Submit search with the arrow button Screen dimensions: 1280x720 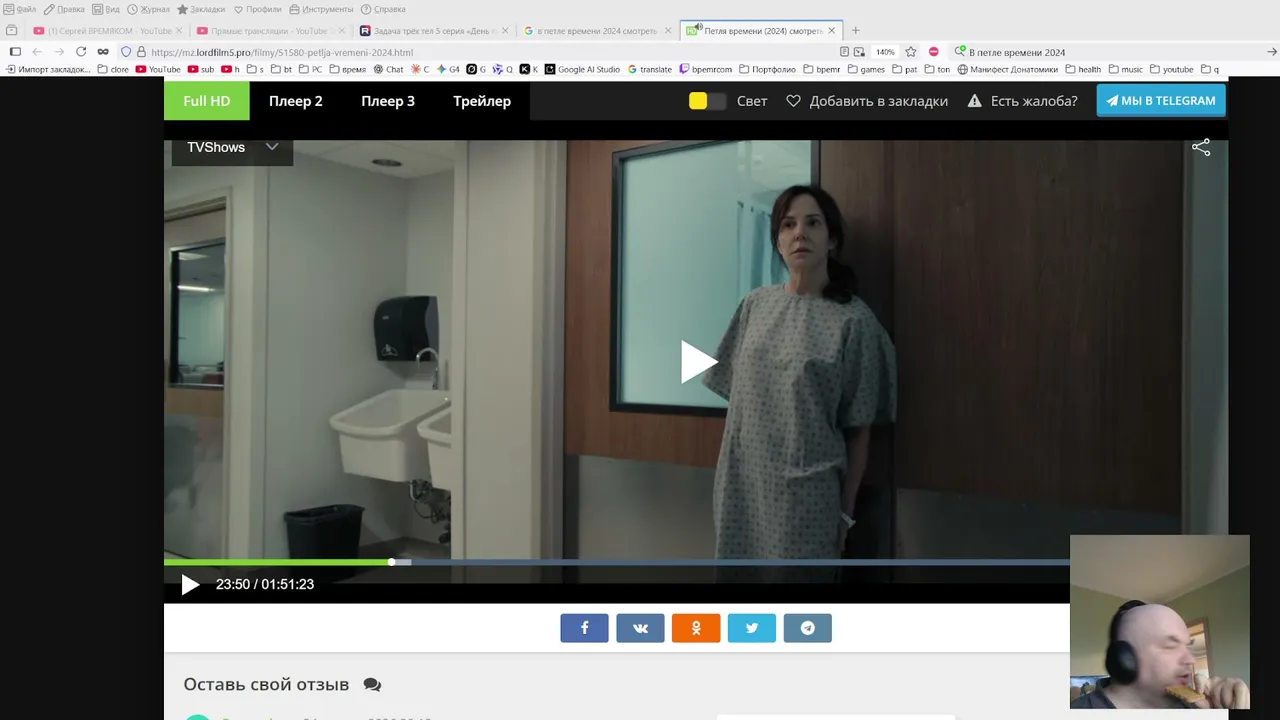pos(1272,52)
